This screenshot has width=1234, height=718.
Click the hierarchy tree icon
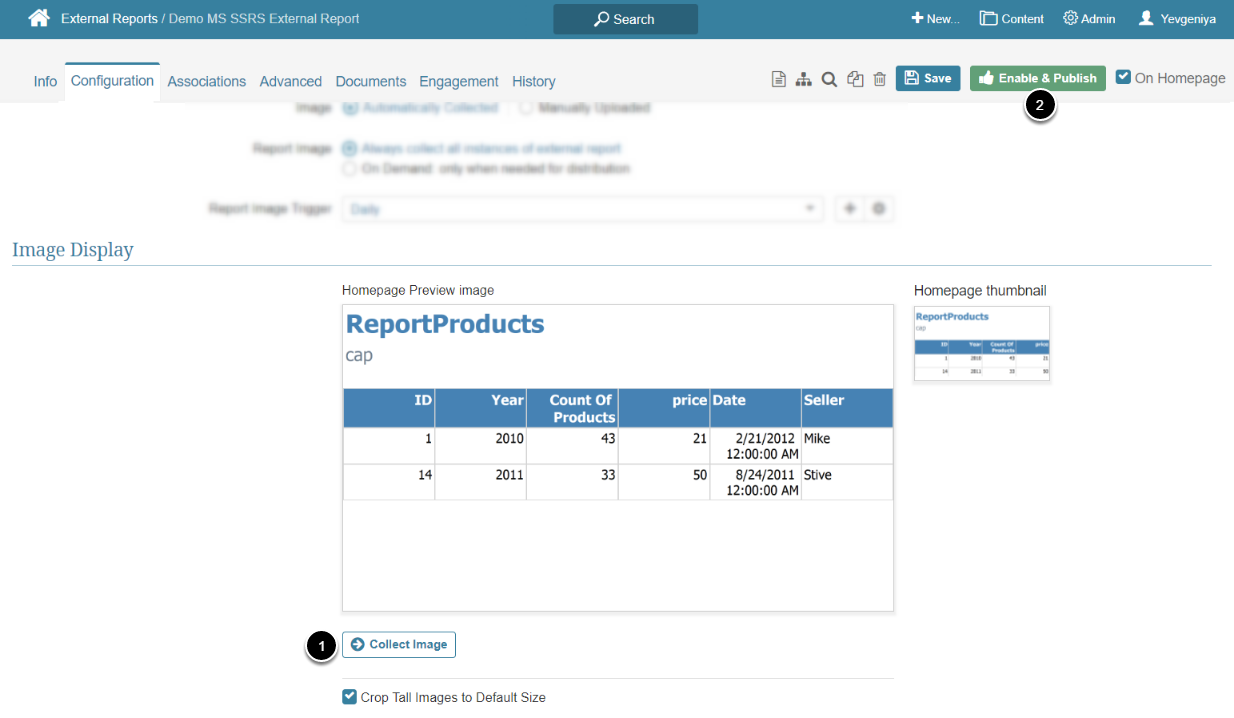[803, 79]
